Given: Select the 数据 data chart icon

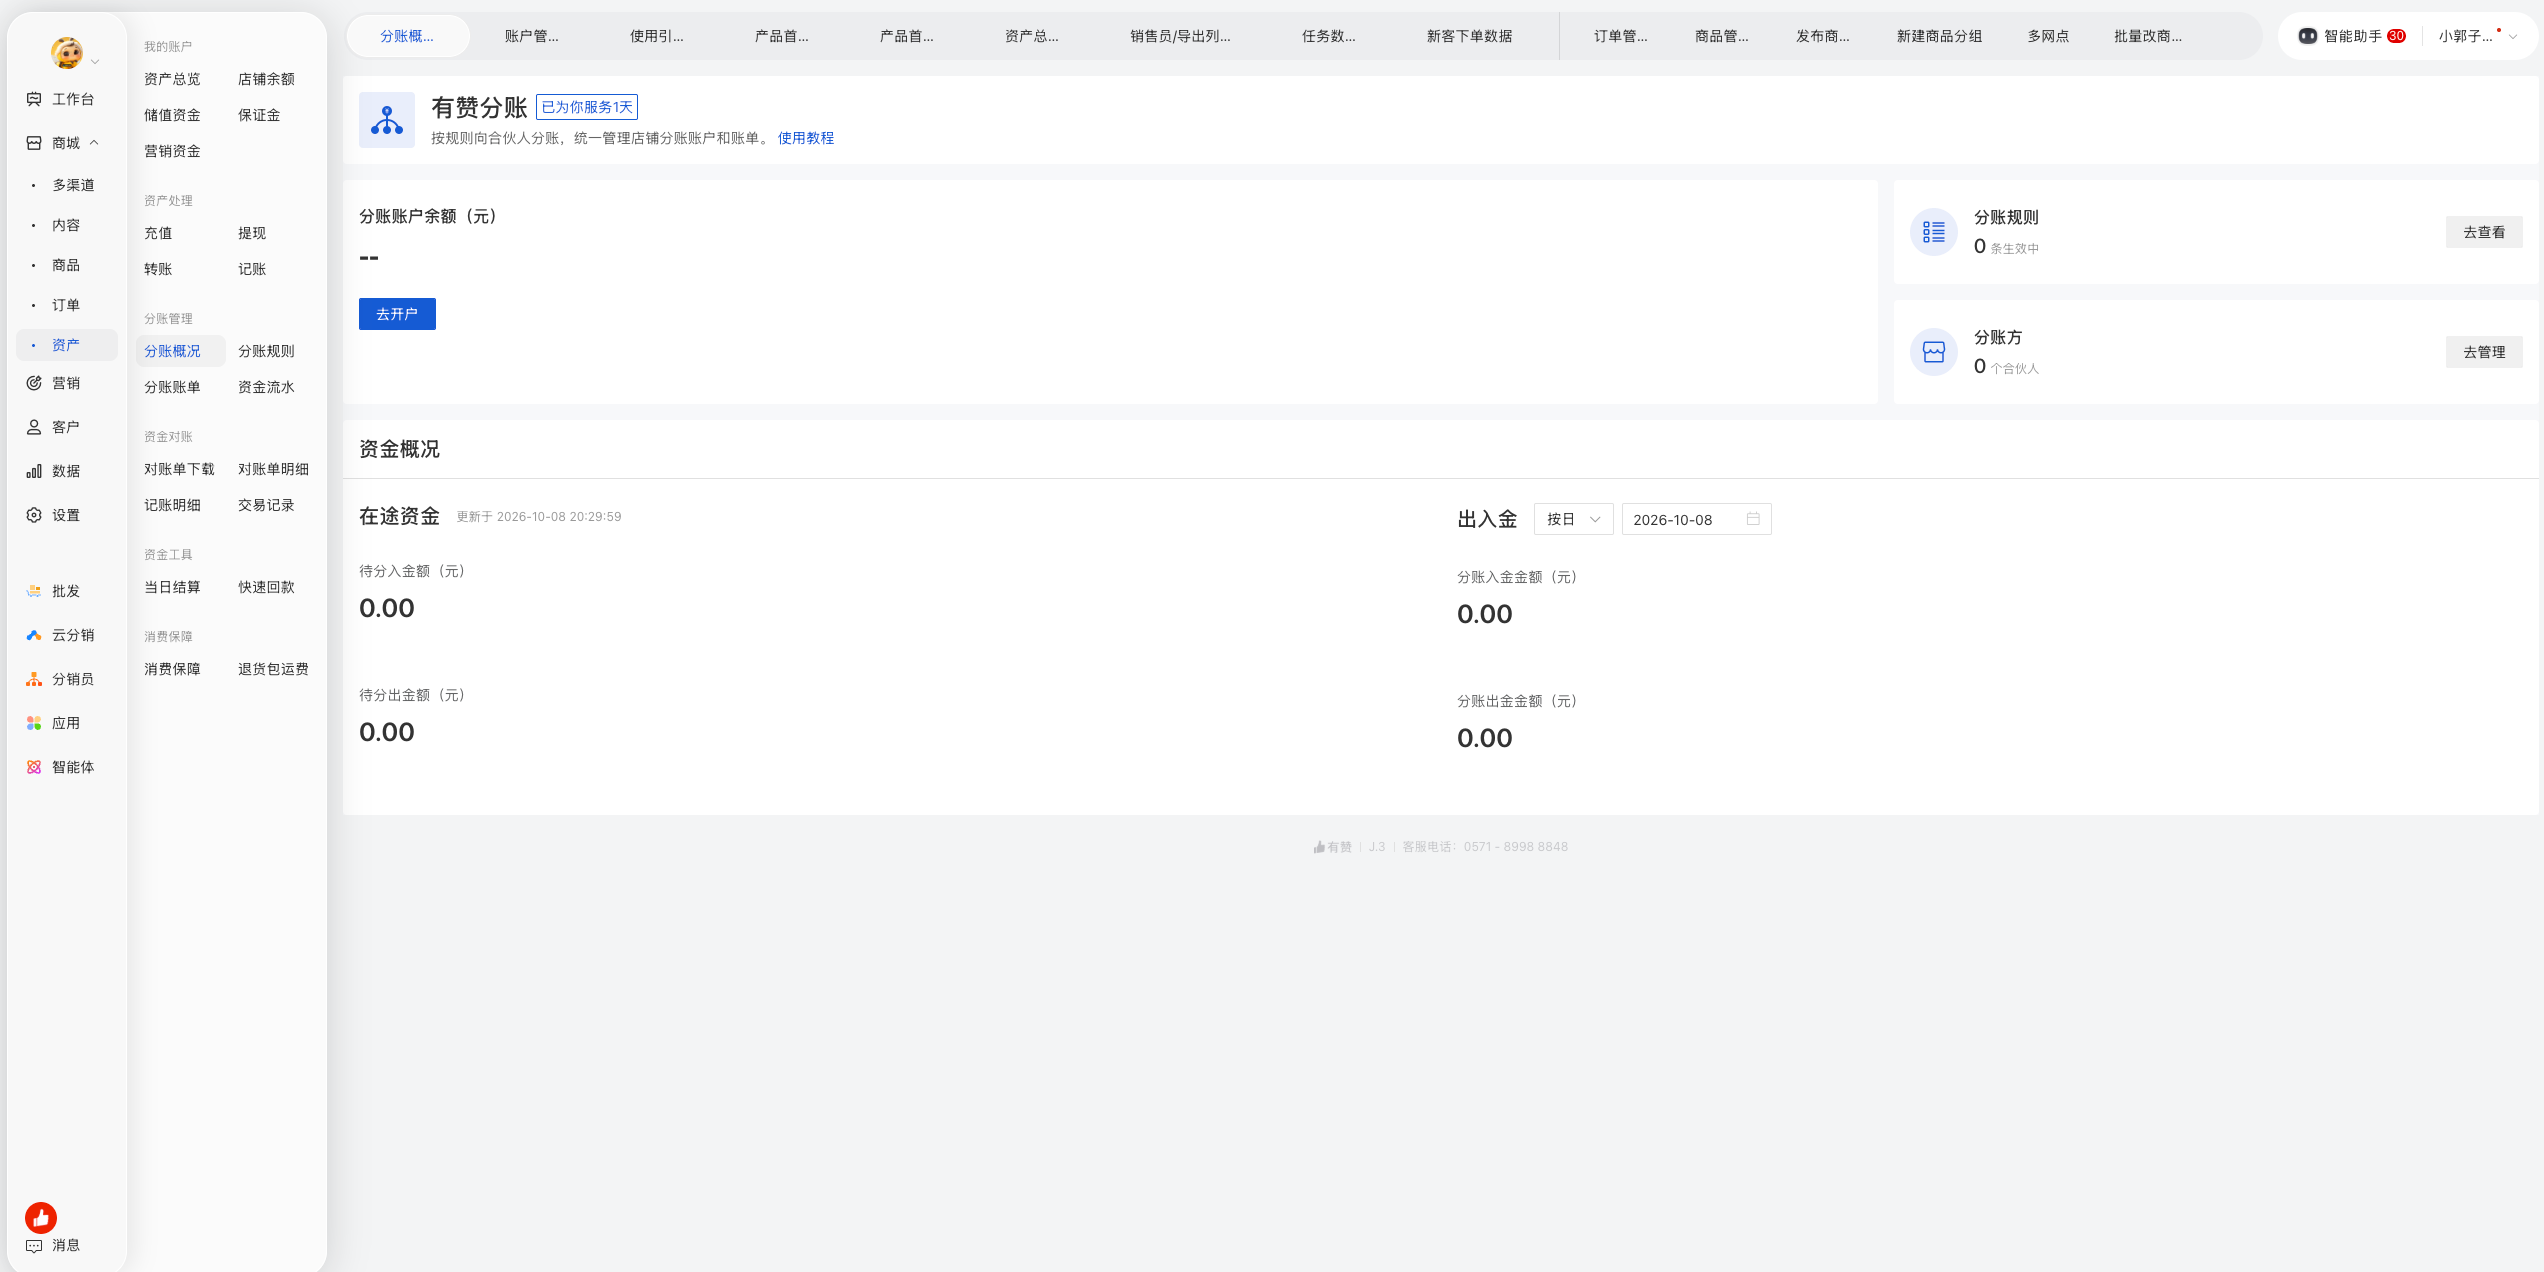Looking at the screenshot, I should pos(34,471).
